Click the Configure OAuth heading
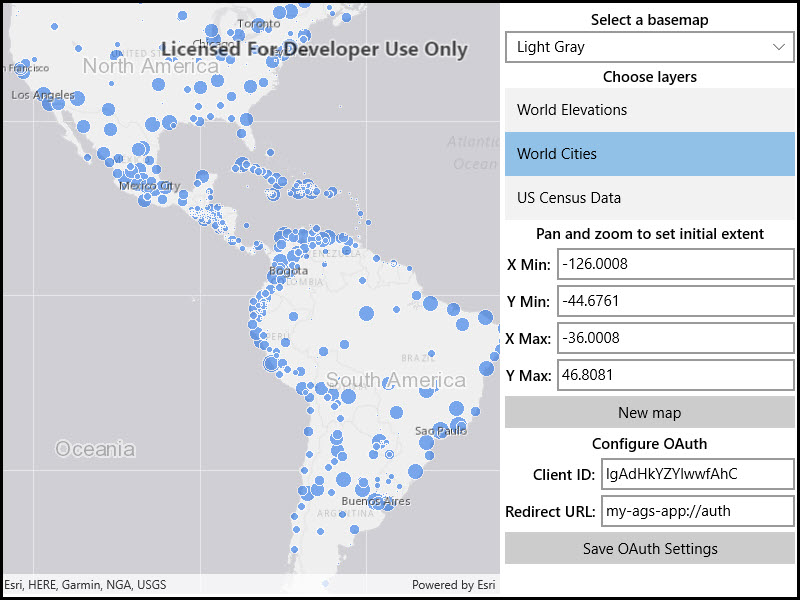This screenshot has height=600, width=800. click(649, 444)
